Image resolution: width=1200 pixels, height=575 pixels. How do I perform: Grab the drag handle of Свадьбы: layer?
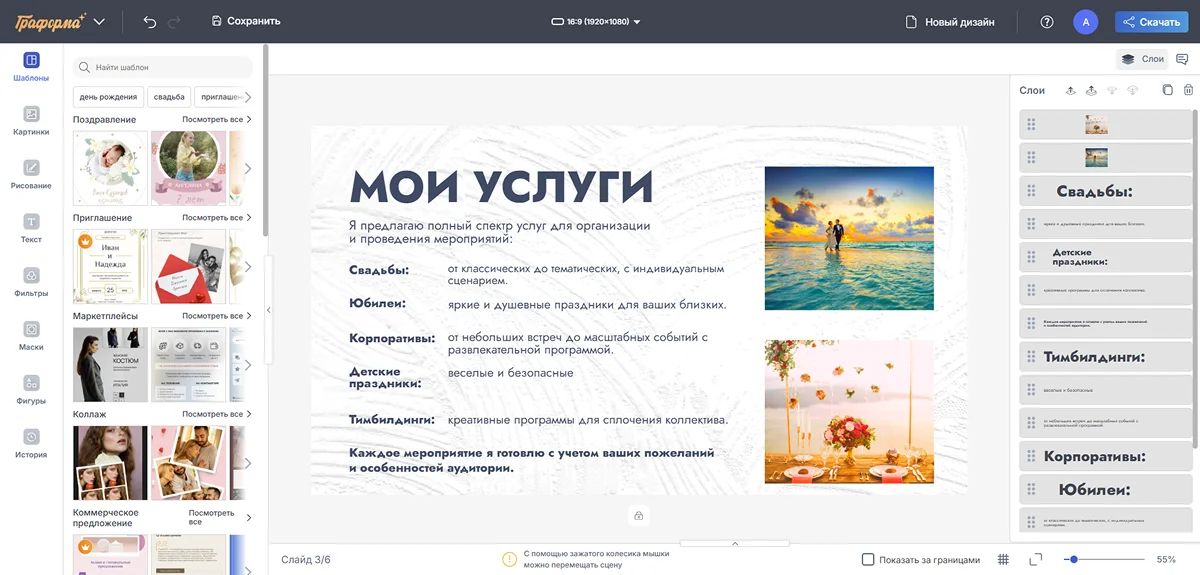(x=1031, y=191)
